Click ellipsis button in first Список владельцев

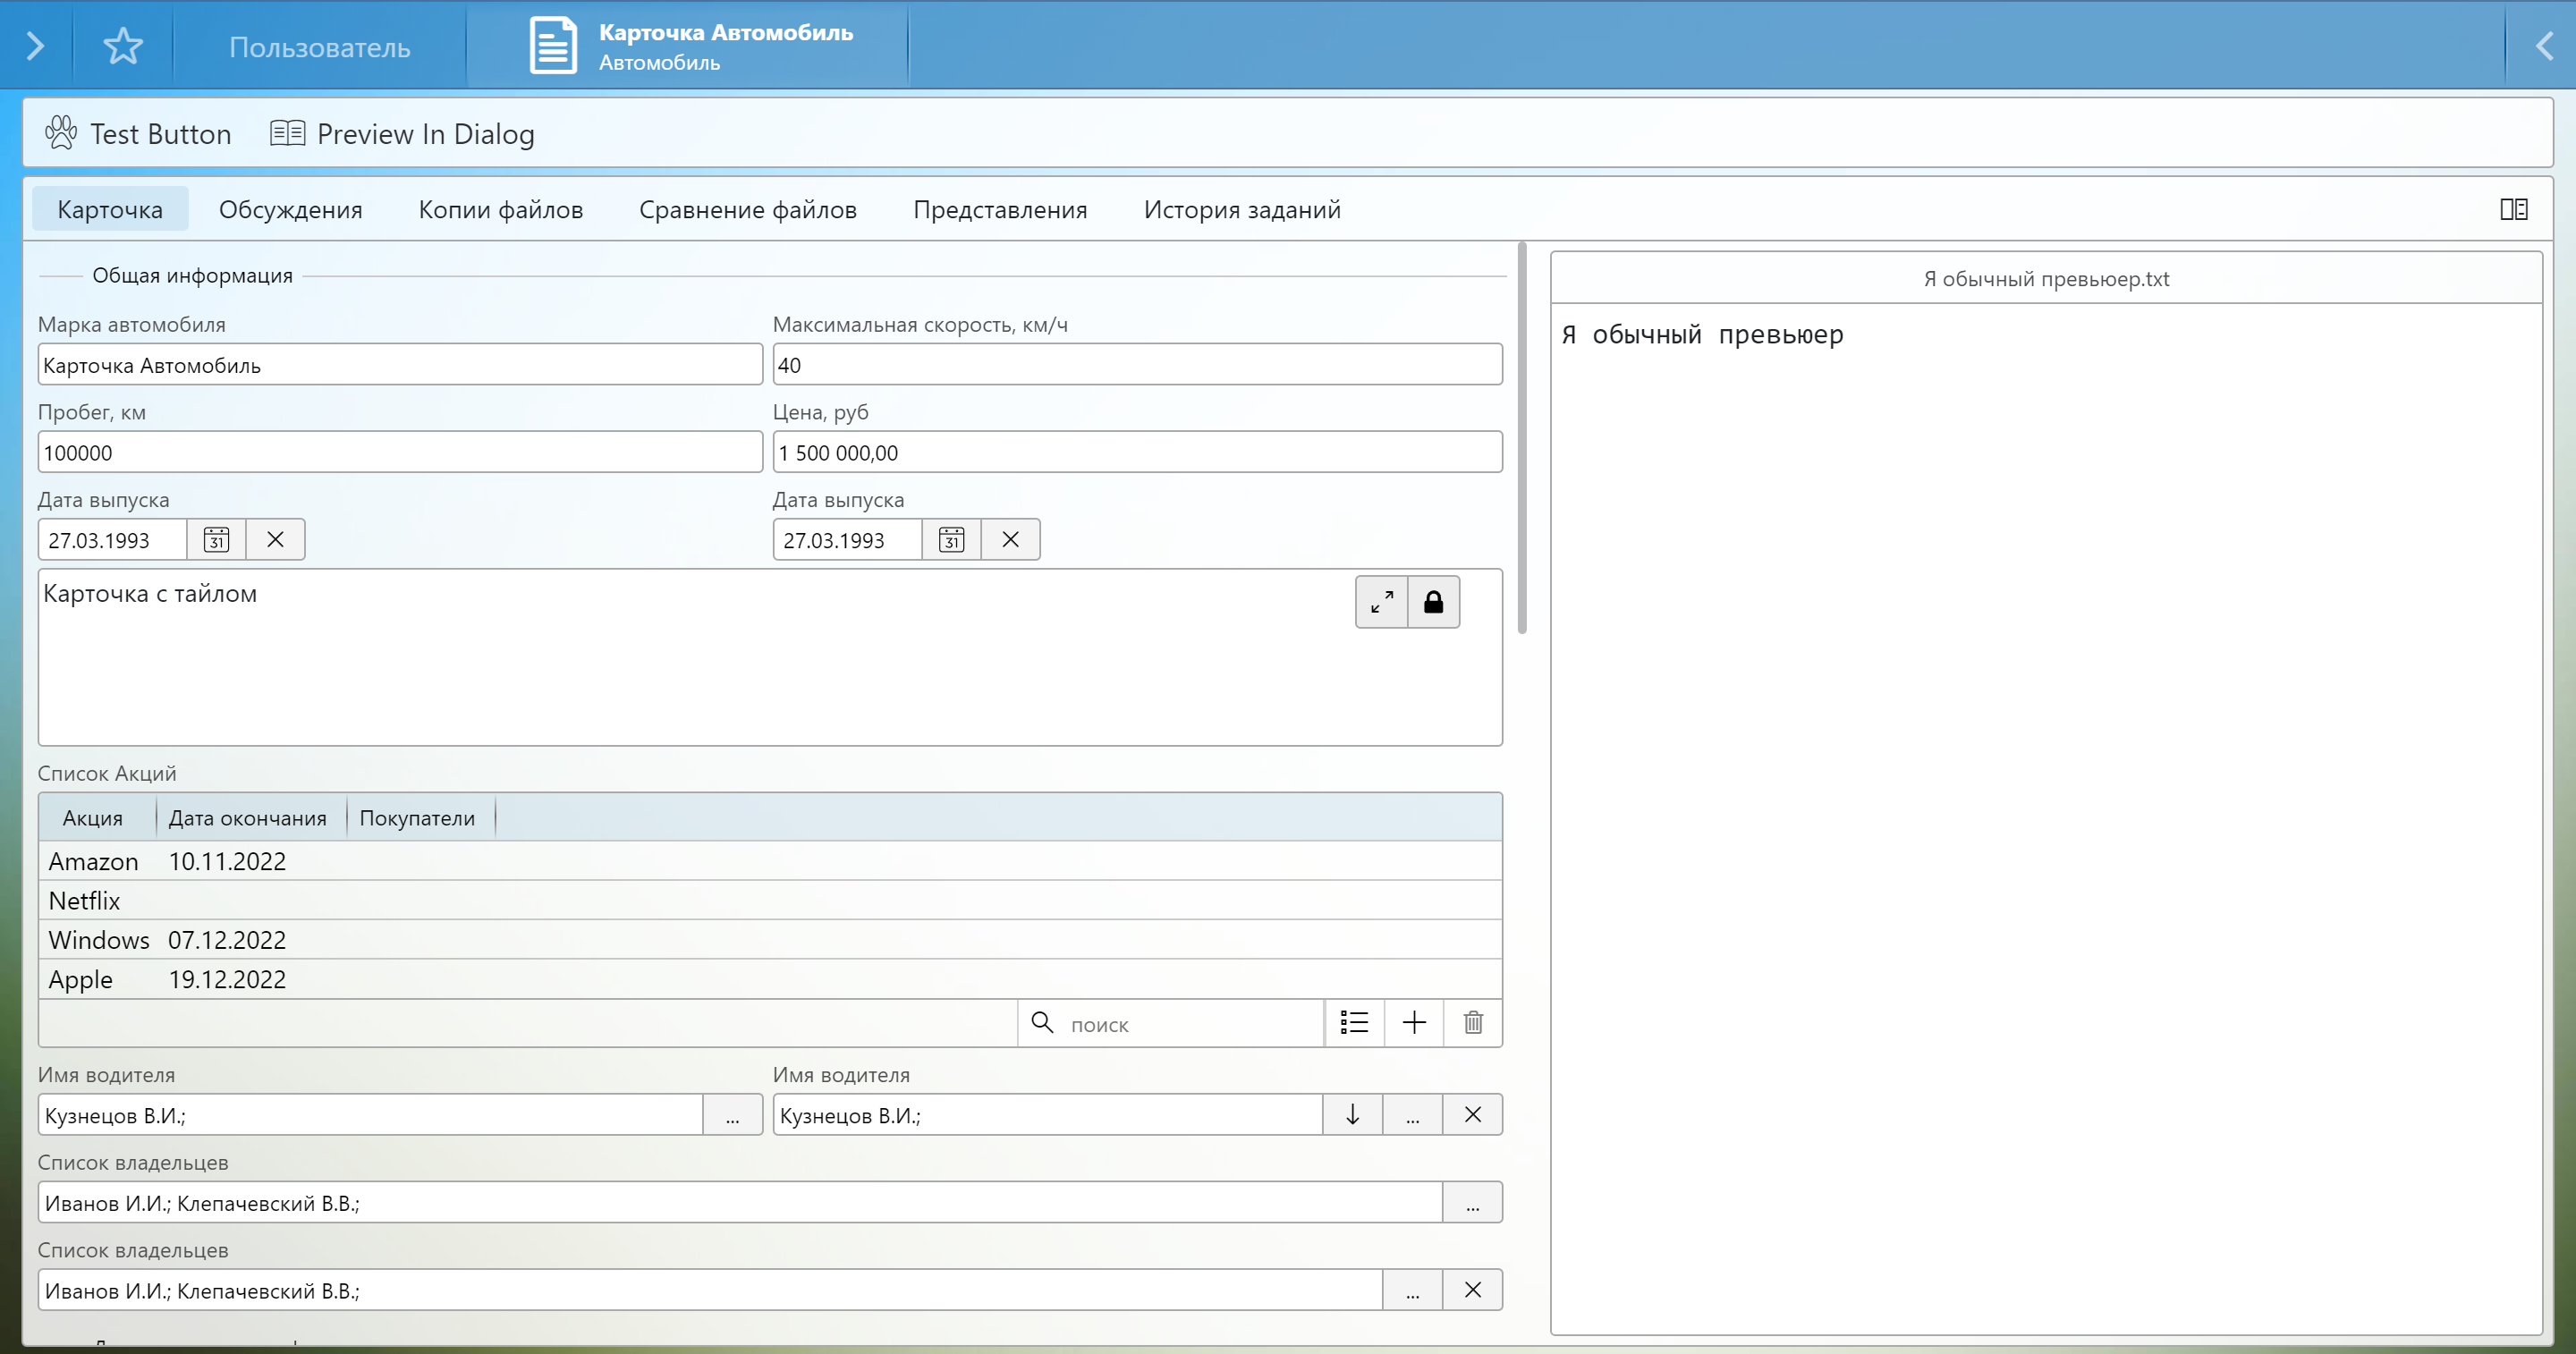pyautogui.click(x=1472, y=1203)
